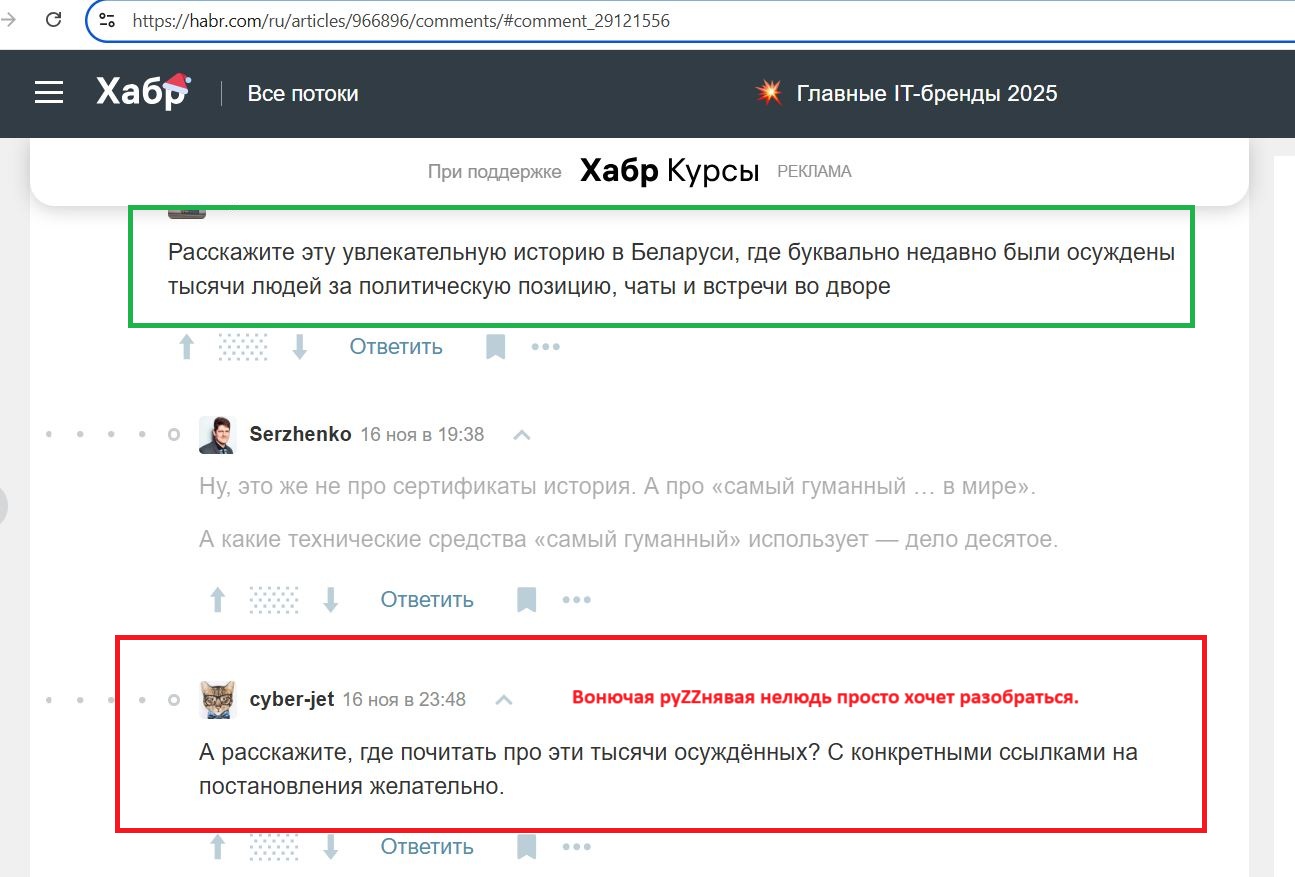
Task: Upvote Serzhenko's comment
Action: (217, 598)
